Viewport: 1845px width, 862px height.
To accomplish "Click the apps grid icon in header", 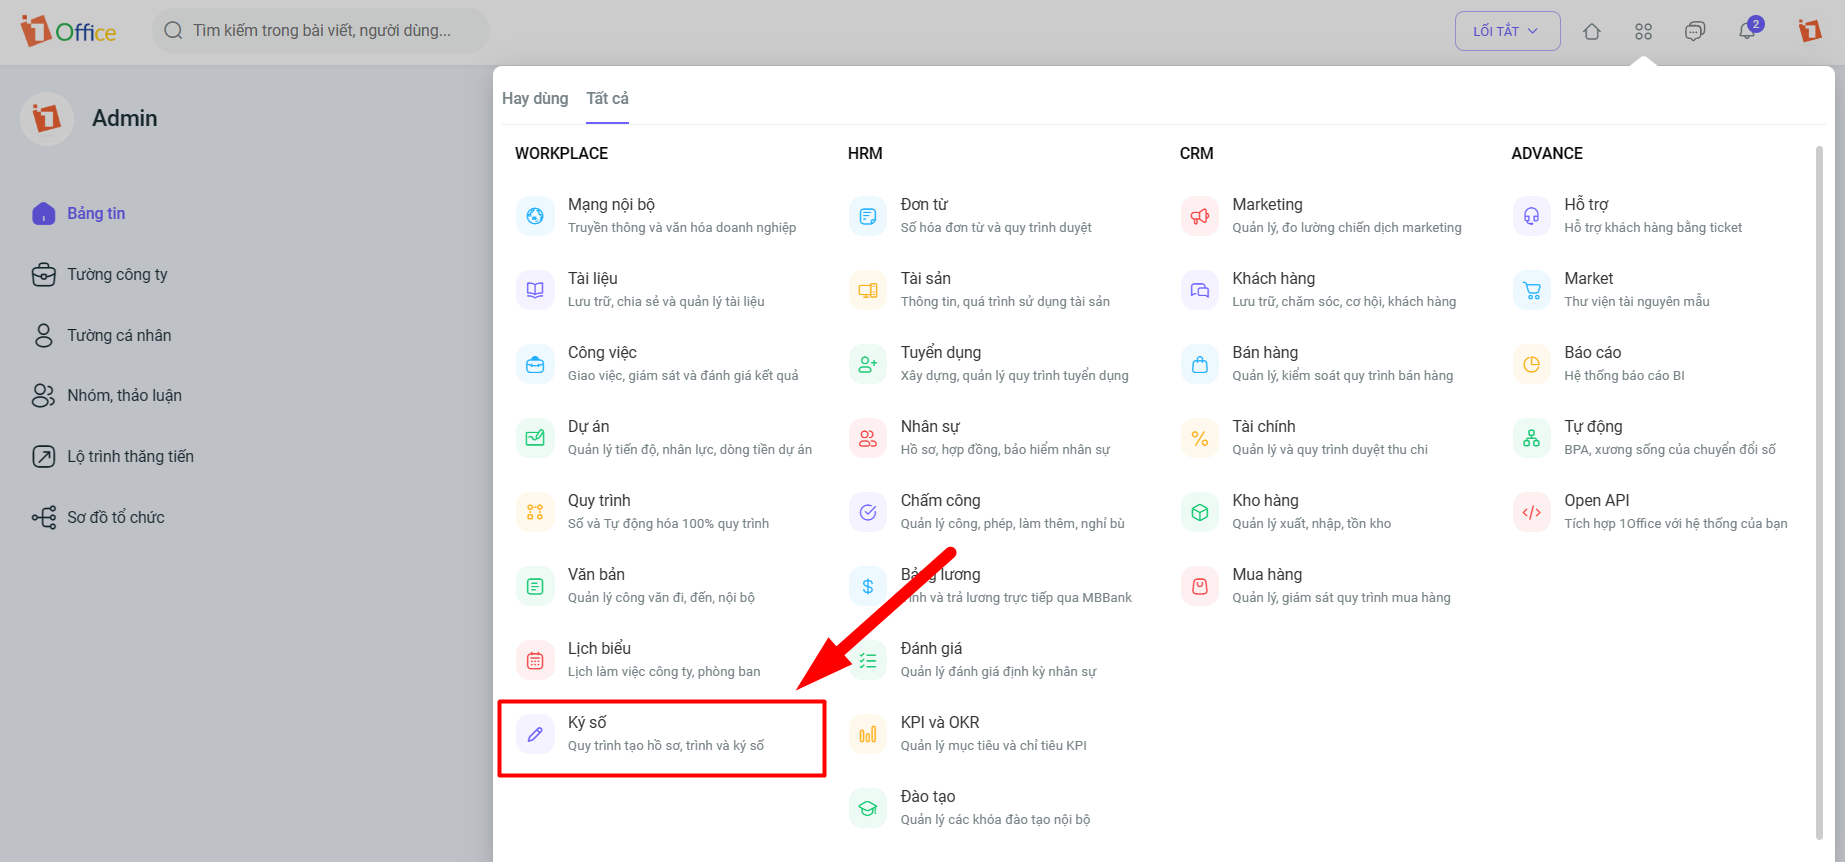I will click(x=1643, y=32).
